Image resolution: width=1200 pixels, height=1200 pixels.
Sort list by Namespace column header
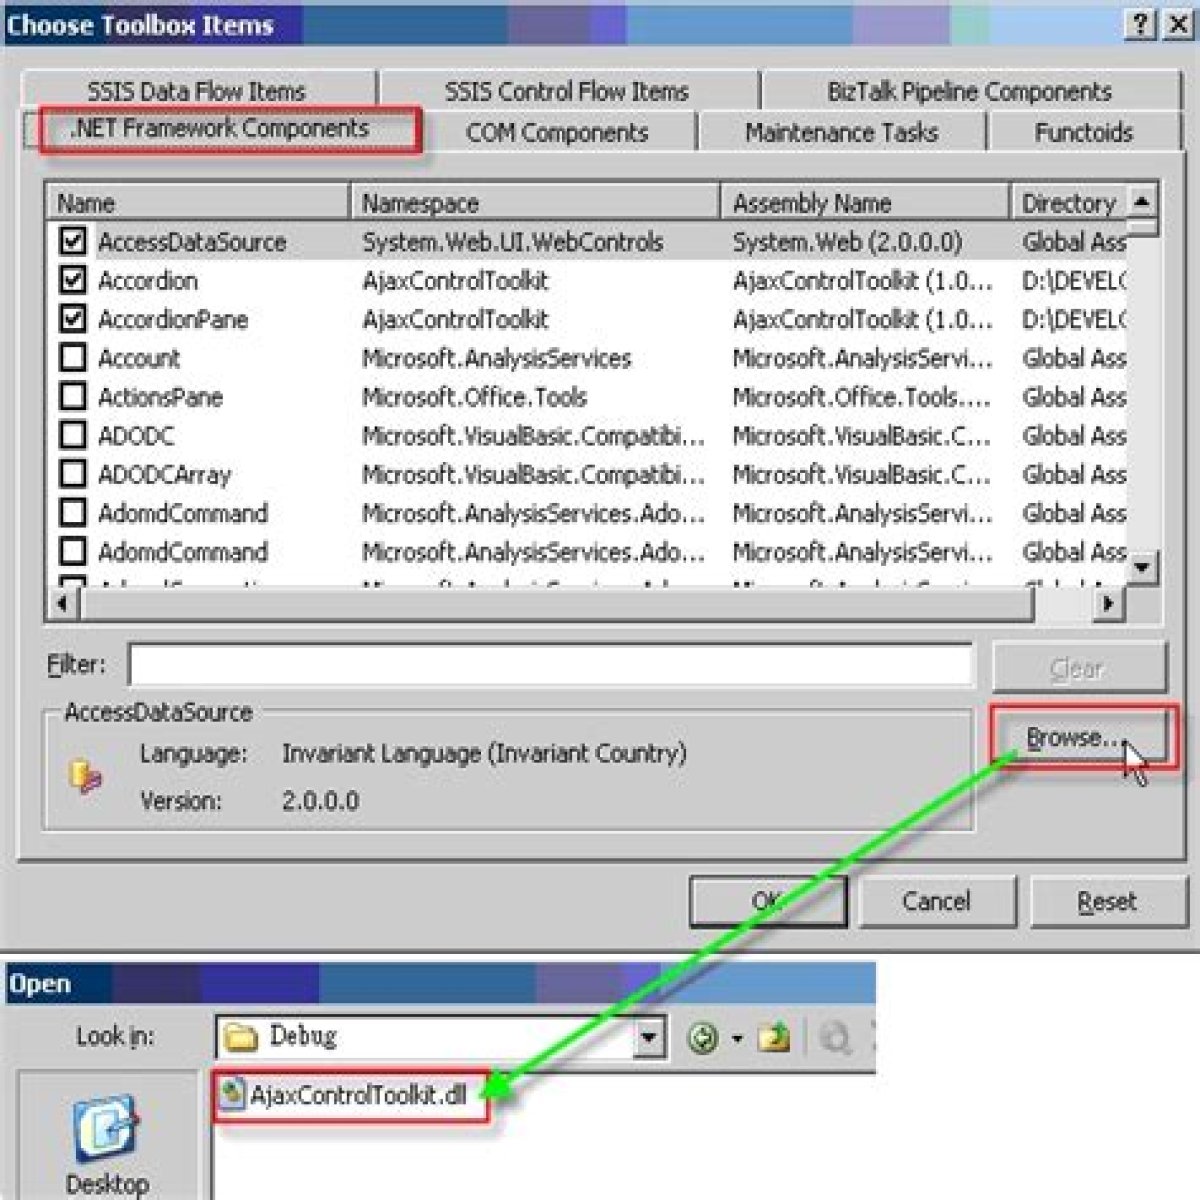click(x=535, y=203)
